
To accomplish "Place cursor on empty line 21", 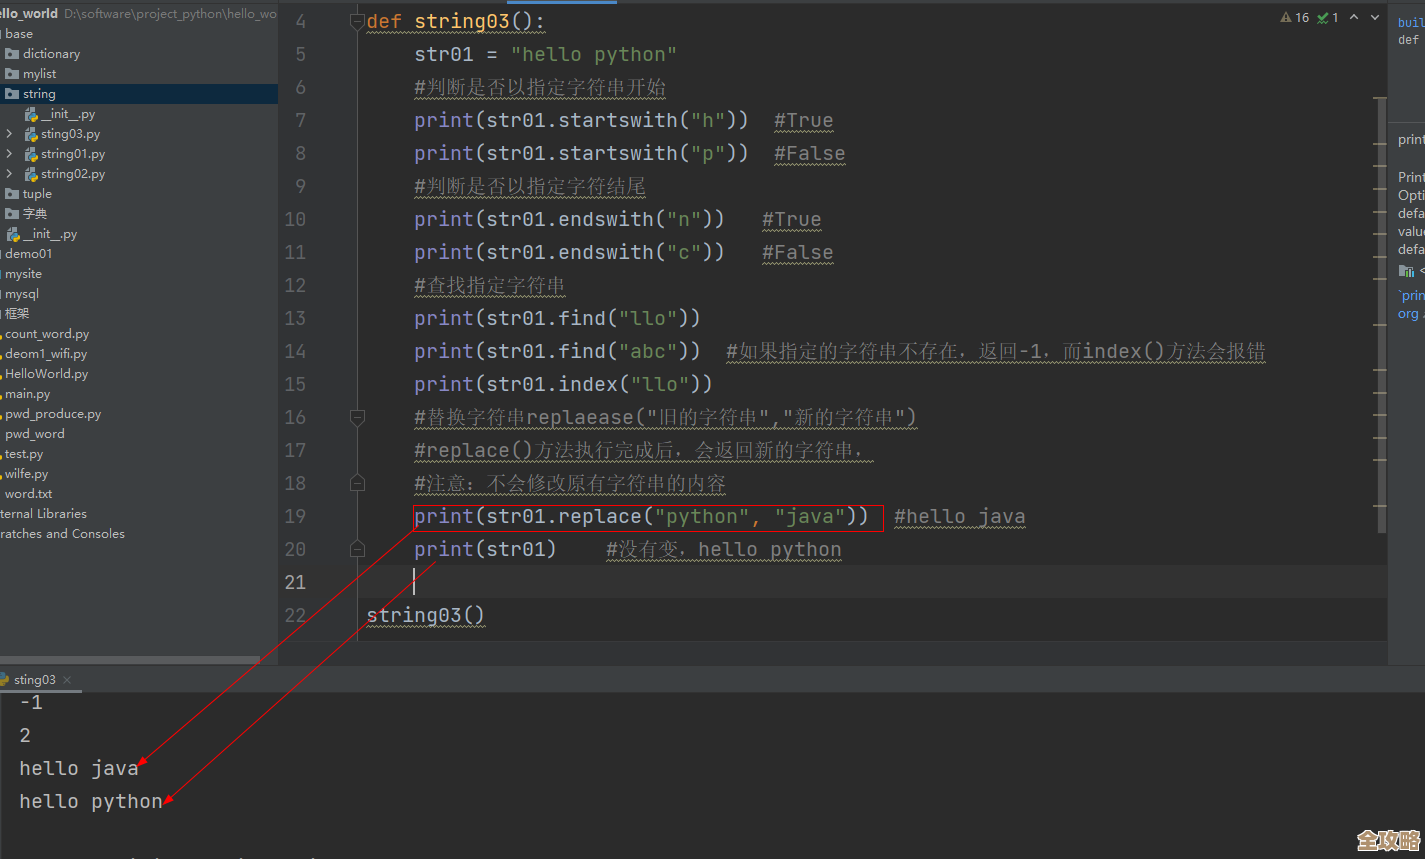I will (700, 582).
